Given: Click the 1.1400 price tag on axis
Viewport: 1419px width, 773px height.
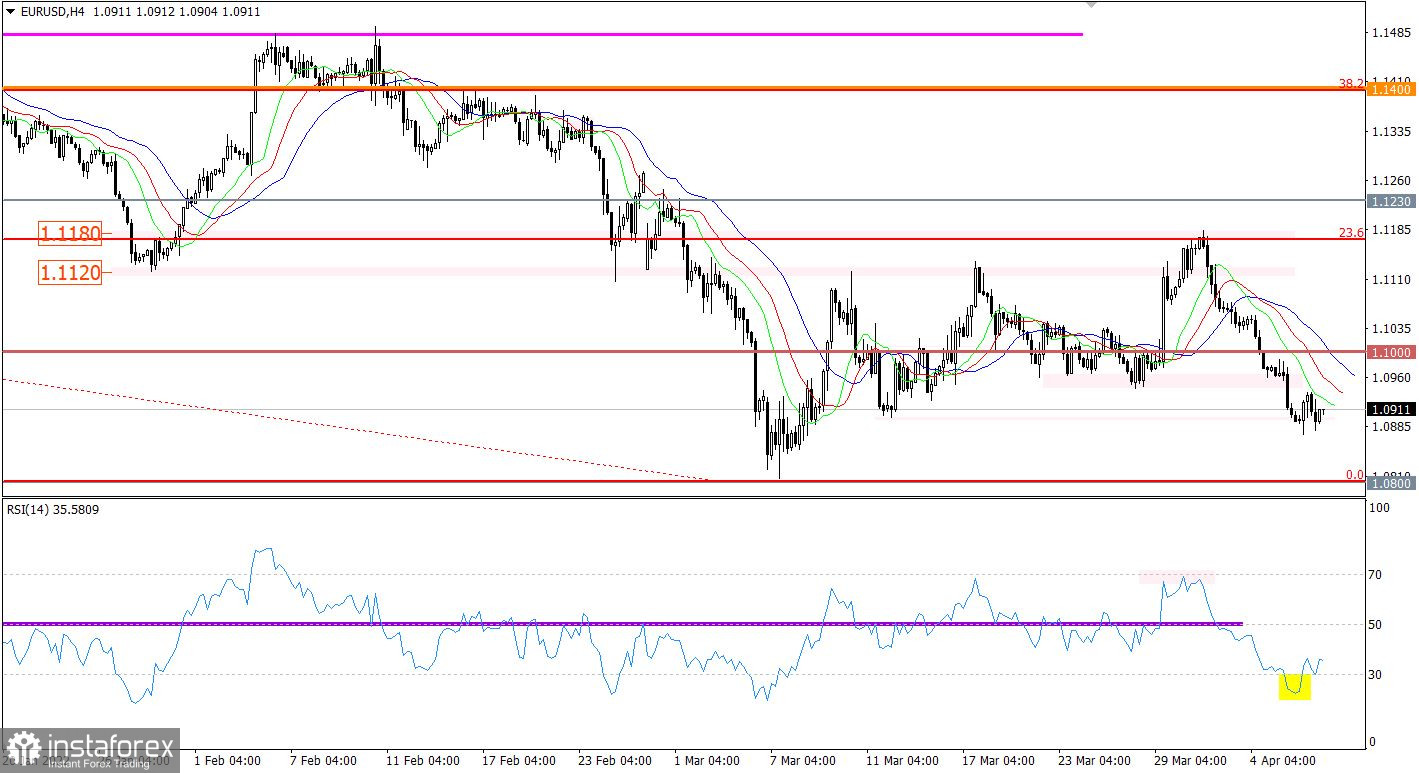Looking at the screenshot, I should [x=1391, y=90].
